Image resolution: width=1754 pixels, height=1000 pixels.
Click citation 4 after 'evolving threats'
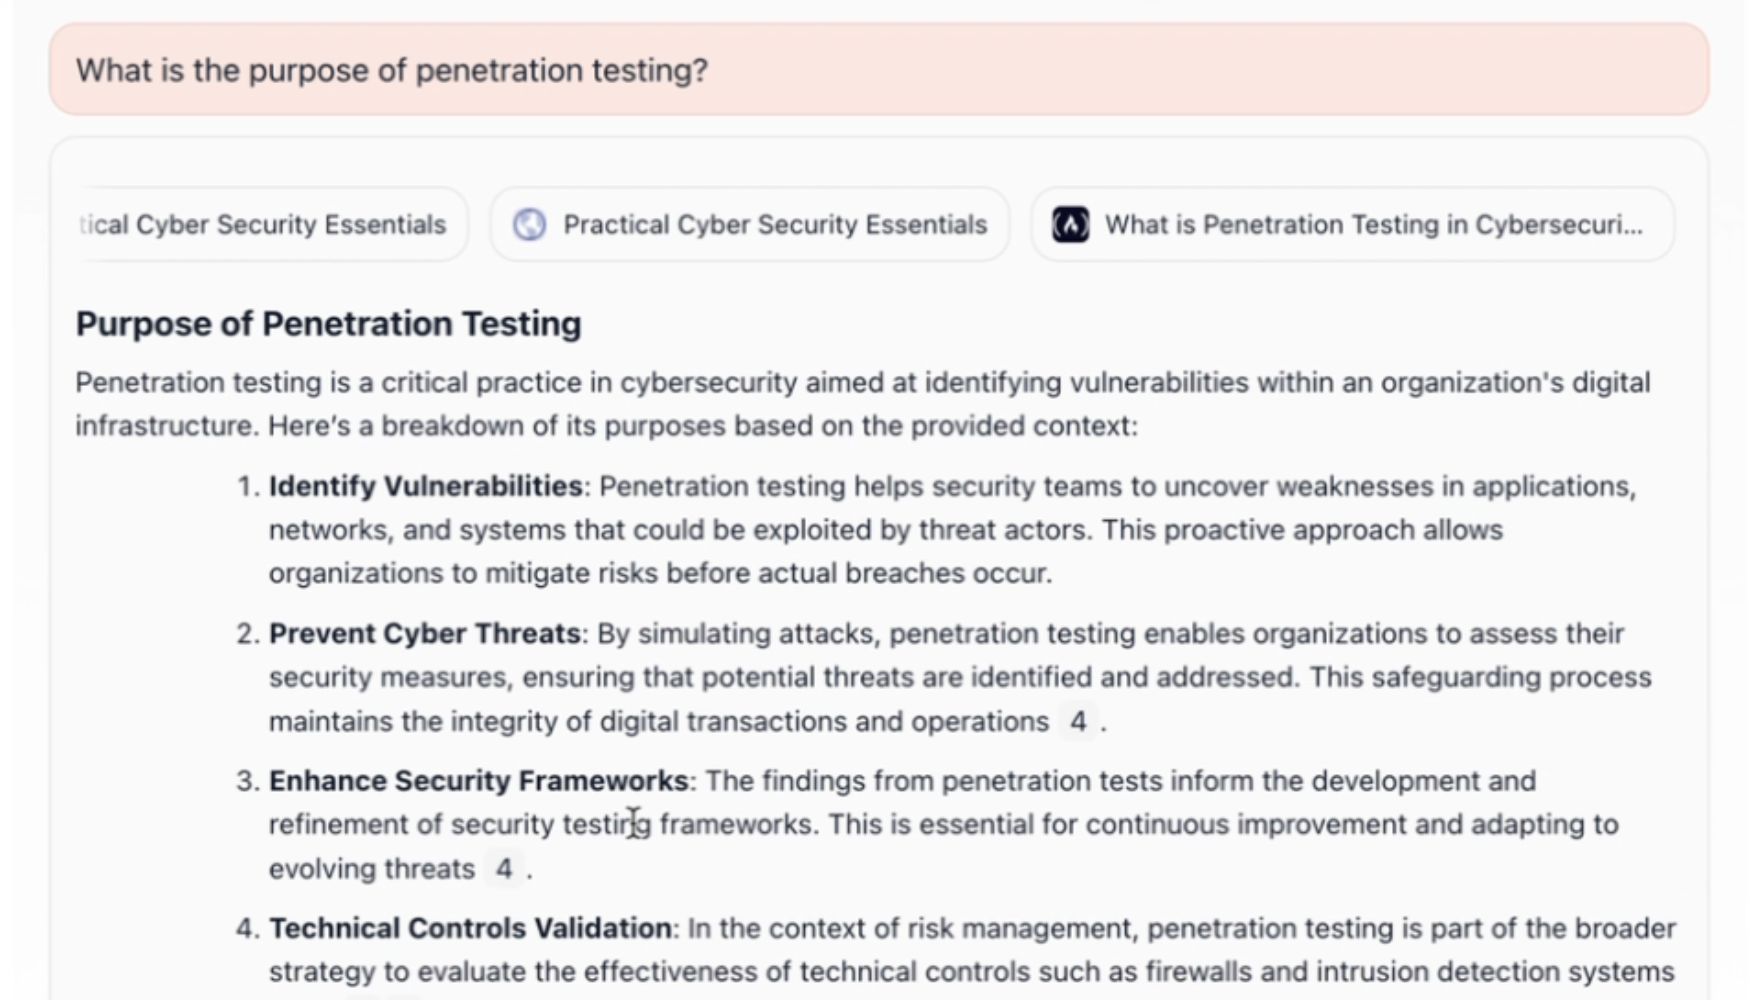point(504,868)
